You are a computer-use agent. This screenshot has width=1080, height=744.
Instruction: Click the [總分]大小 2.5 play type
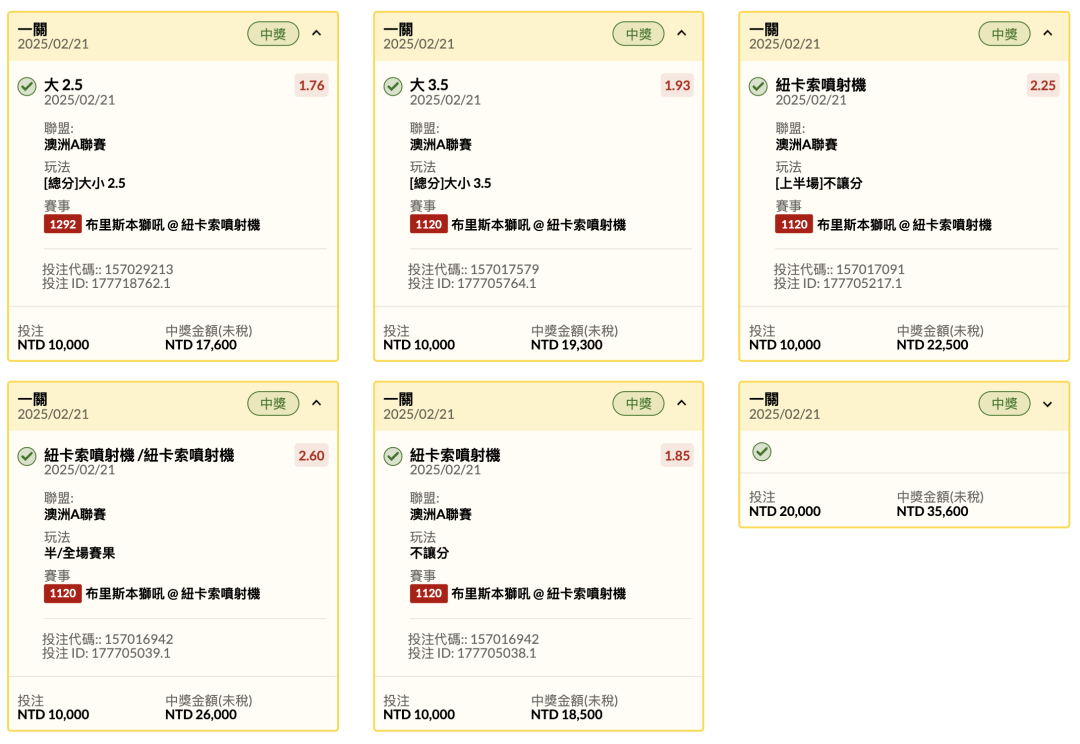pyautogui.click(x=85, y=183)
